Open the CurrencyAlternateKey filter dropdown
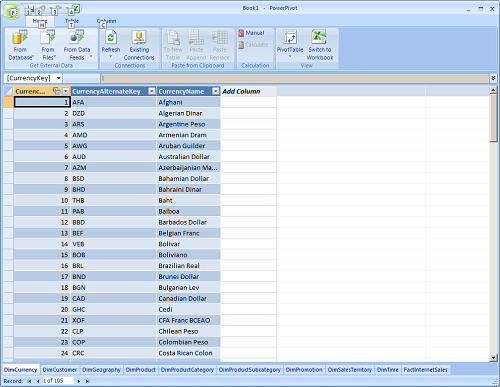The height and width of the screenshot is (387, 500). (152, 91)
